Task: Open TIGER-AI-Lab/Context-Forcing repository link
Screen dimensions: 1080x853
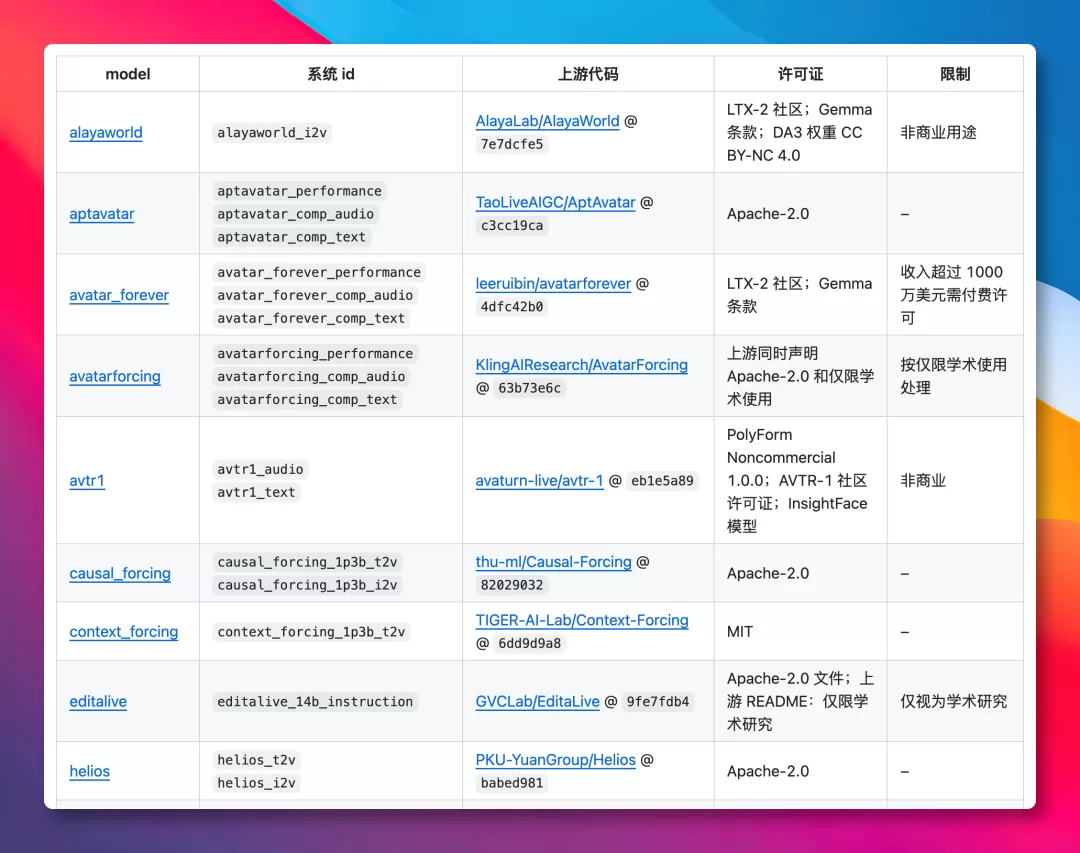Action: (x=582, y=620)
